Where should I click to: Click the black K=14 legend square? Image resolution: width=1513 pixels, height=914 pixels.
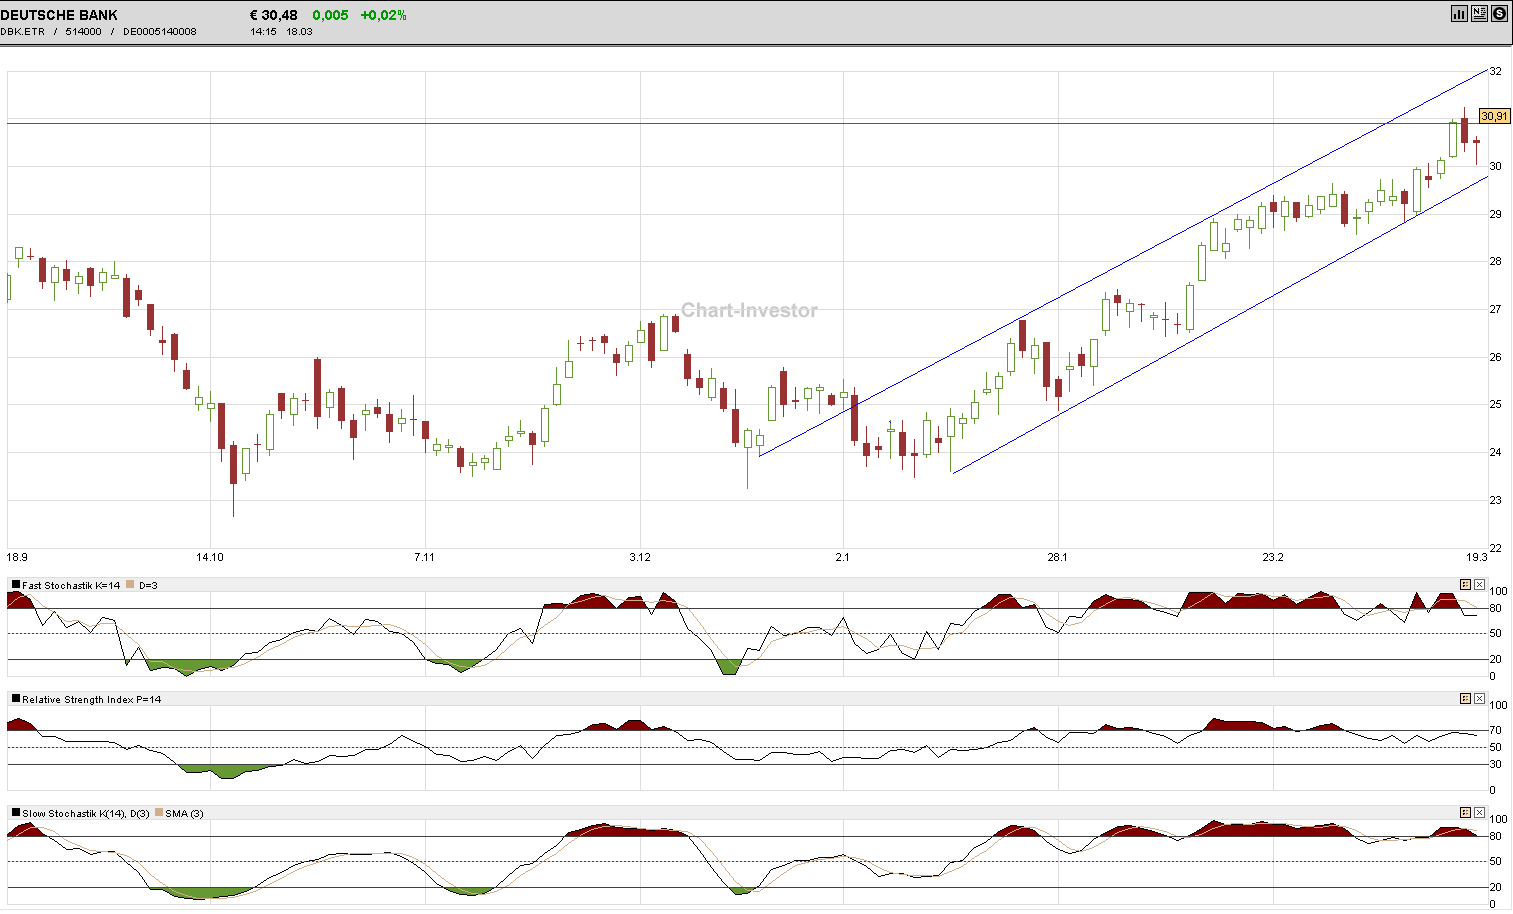[x=15, y=583]
